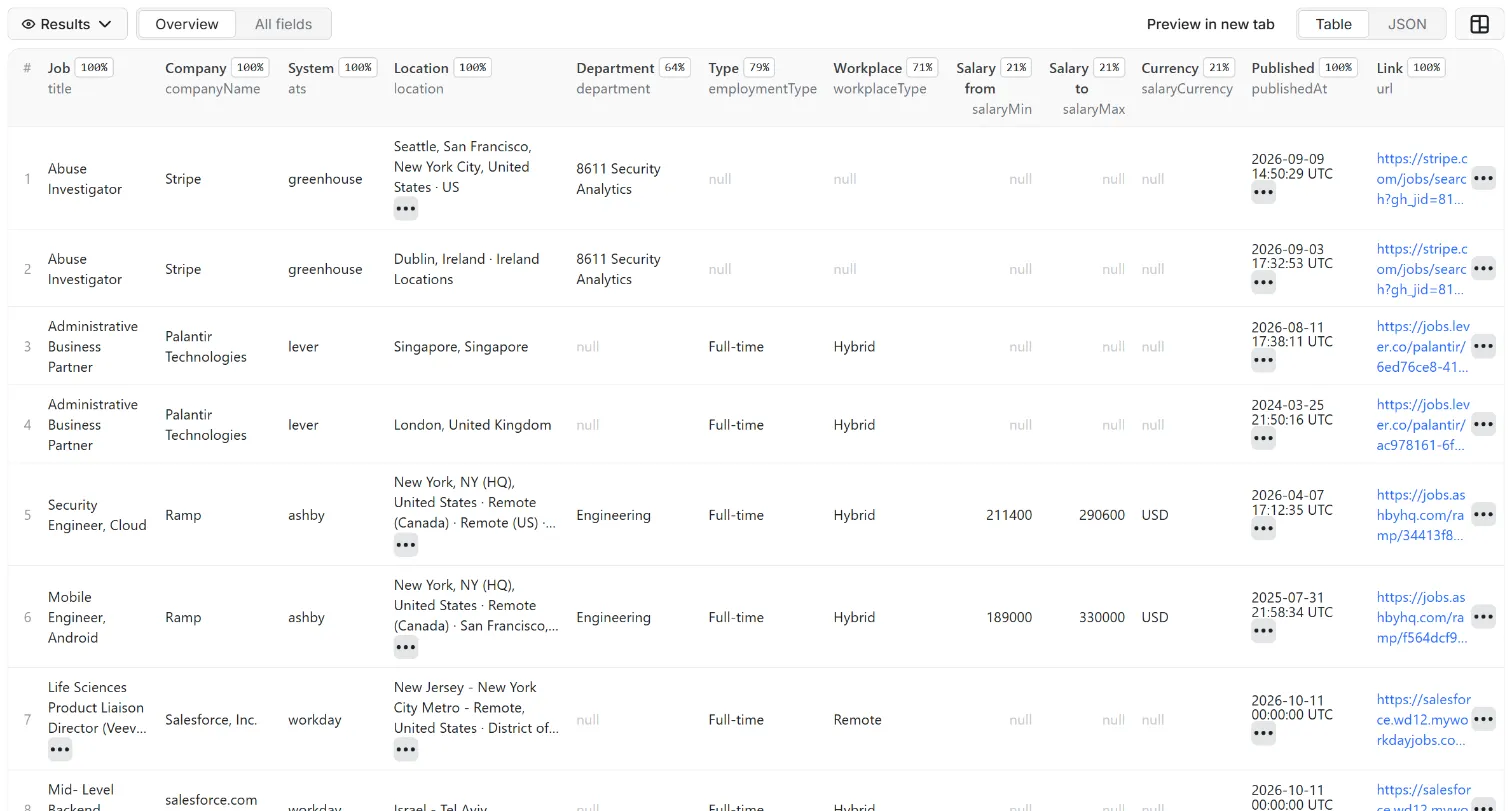Open link ellipsis for Mobile Engineer, Android row

pyautogui.click(x=1483, y=617)
